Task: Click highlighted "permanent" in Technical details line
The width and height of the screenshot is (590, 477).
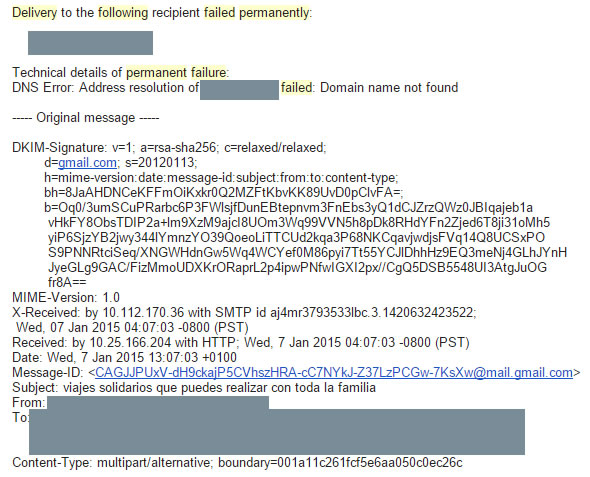Action: pyautogui.click(x=156, y=72)
